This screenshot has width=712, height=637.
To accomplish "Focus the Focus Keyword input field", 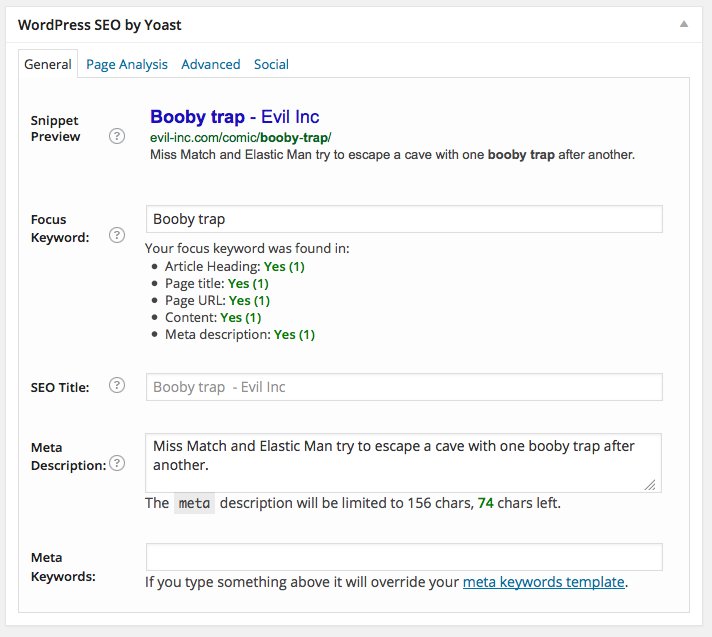I will point(403,219).
